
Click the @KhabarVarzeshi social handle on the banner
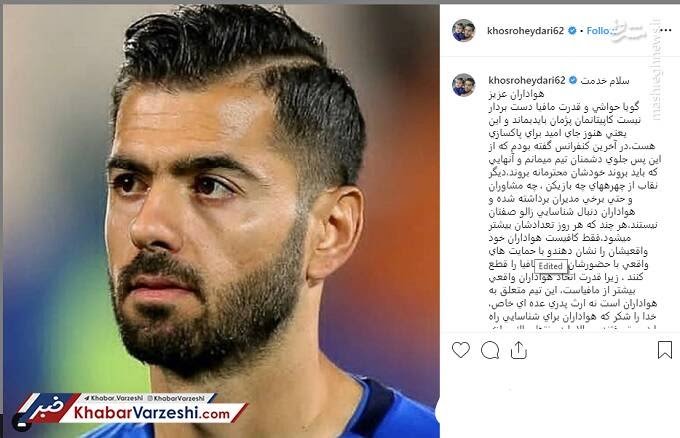point(176,398)
